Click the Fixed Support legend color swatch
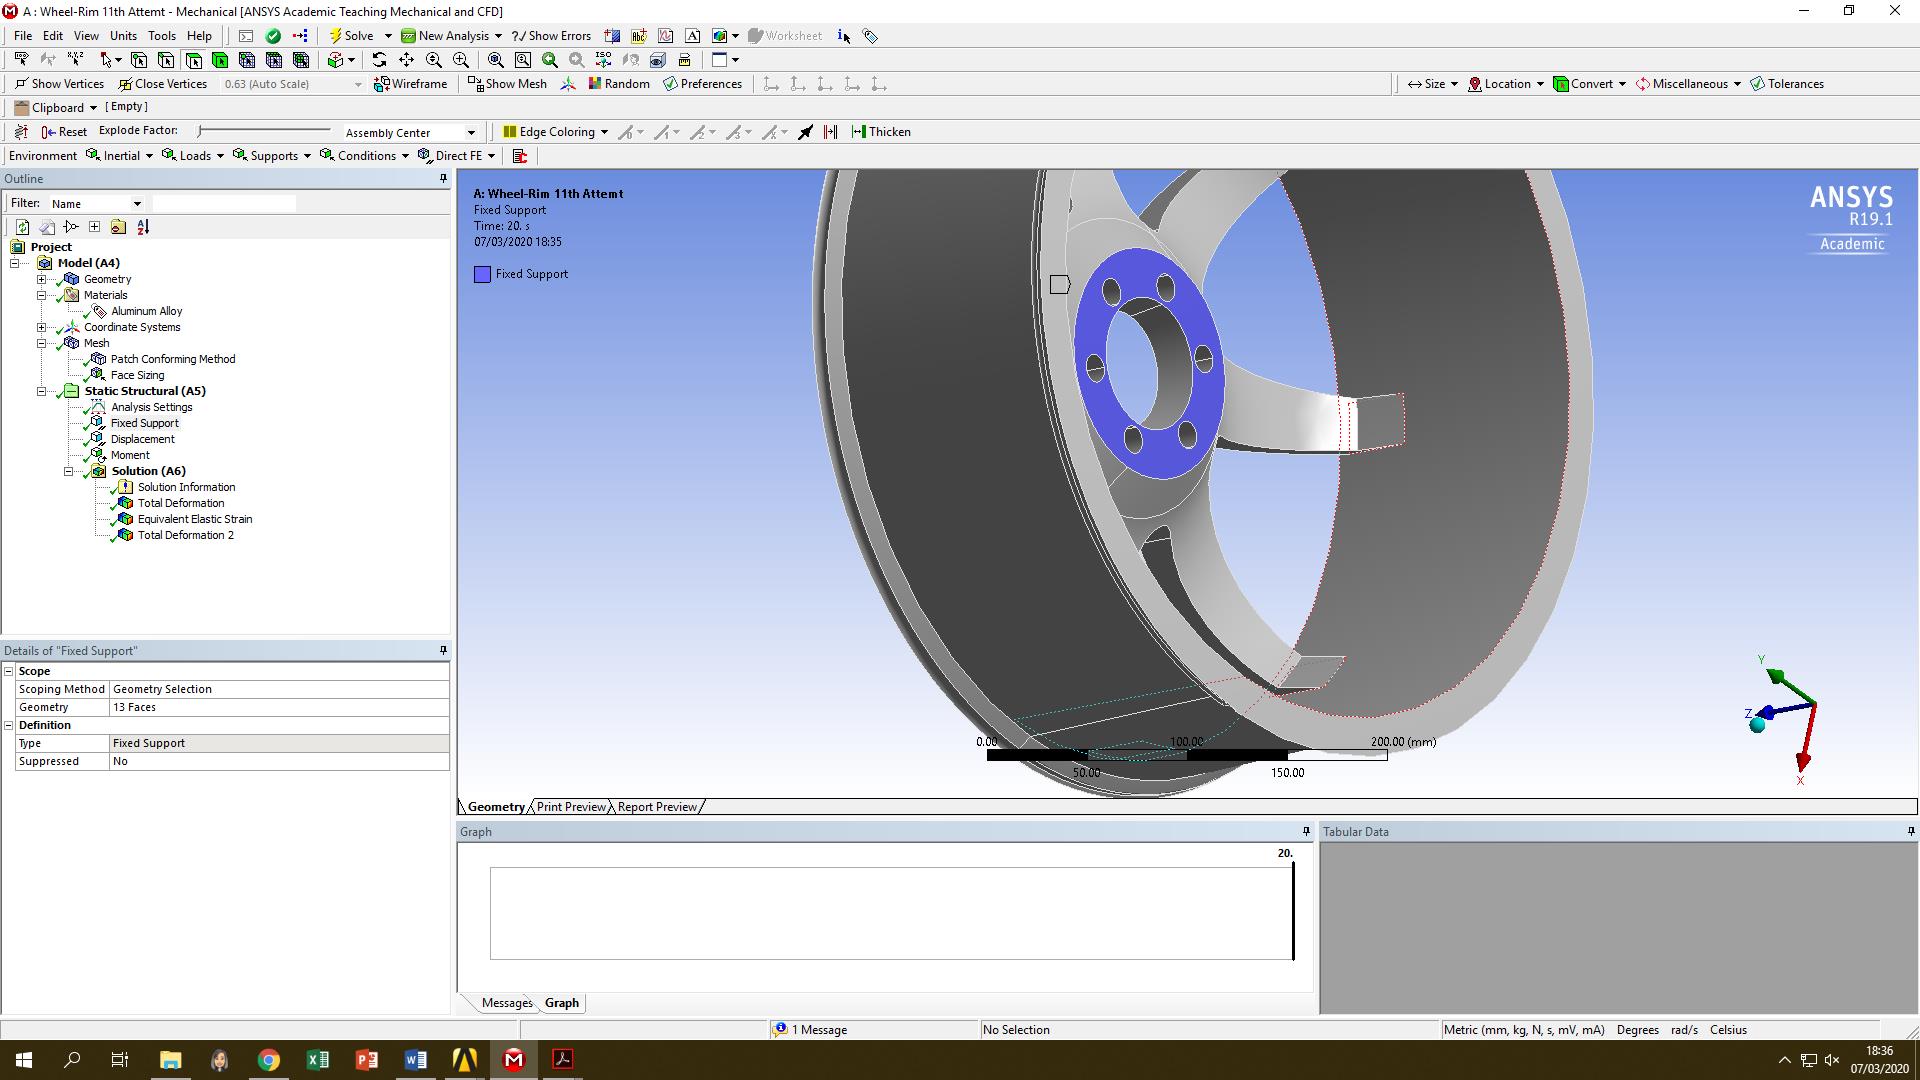 point(482,274)
